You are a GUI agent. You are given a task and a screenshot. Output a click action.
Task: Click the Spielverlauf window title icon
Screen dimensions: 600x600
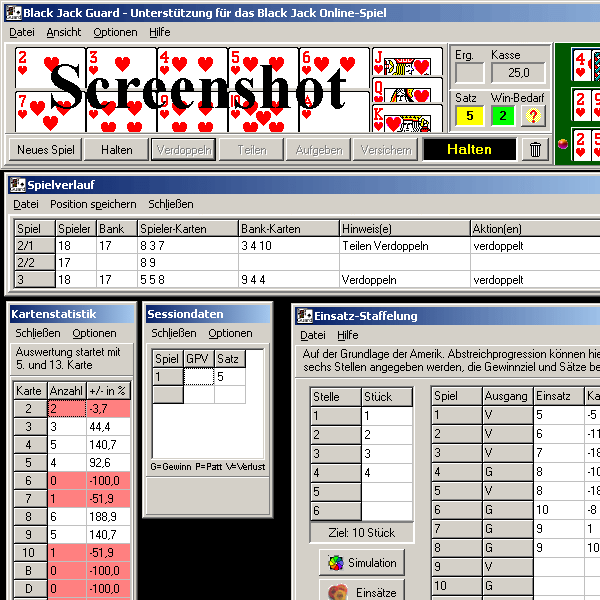coord(17,185)
